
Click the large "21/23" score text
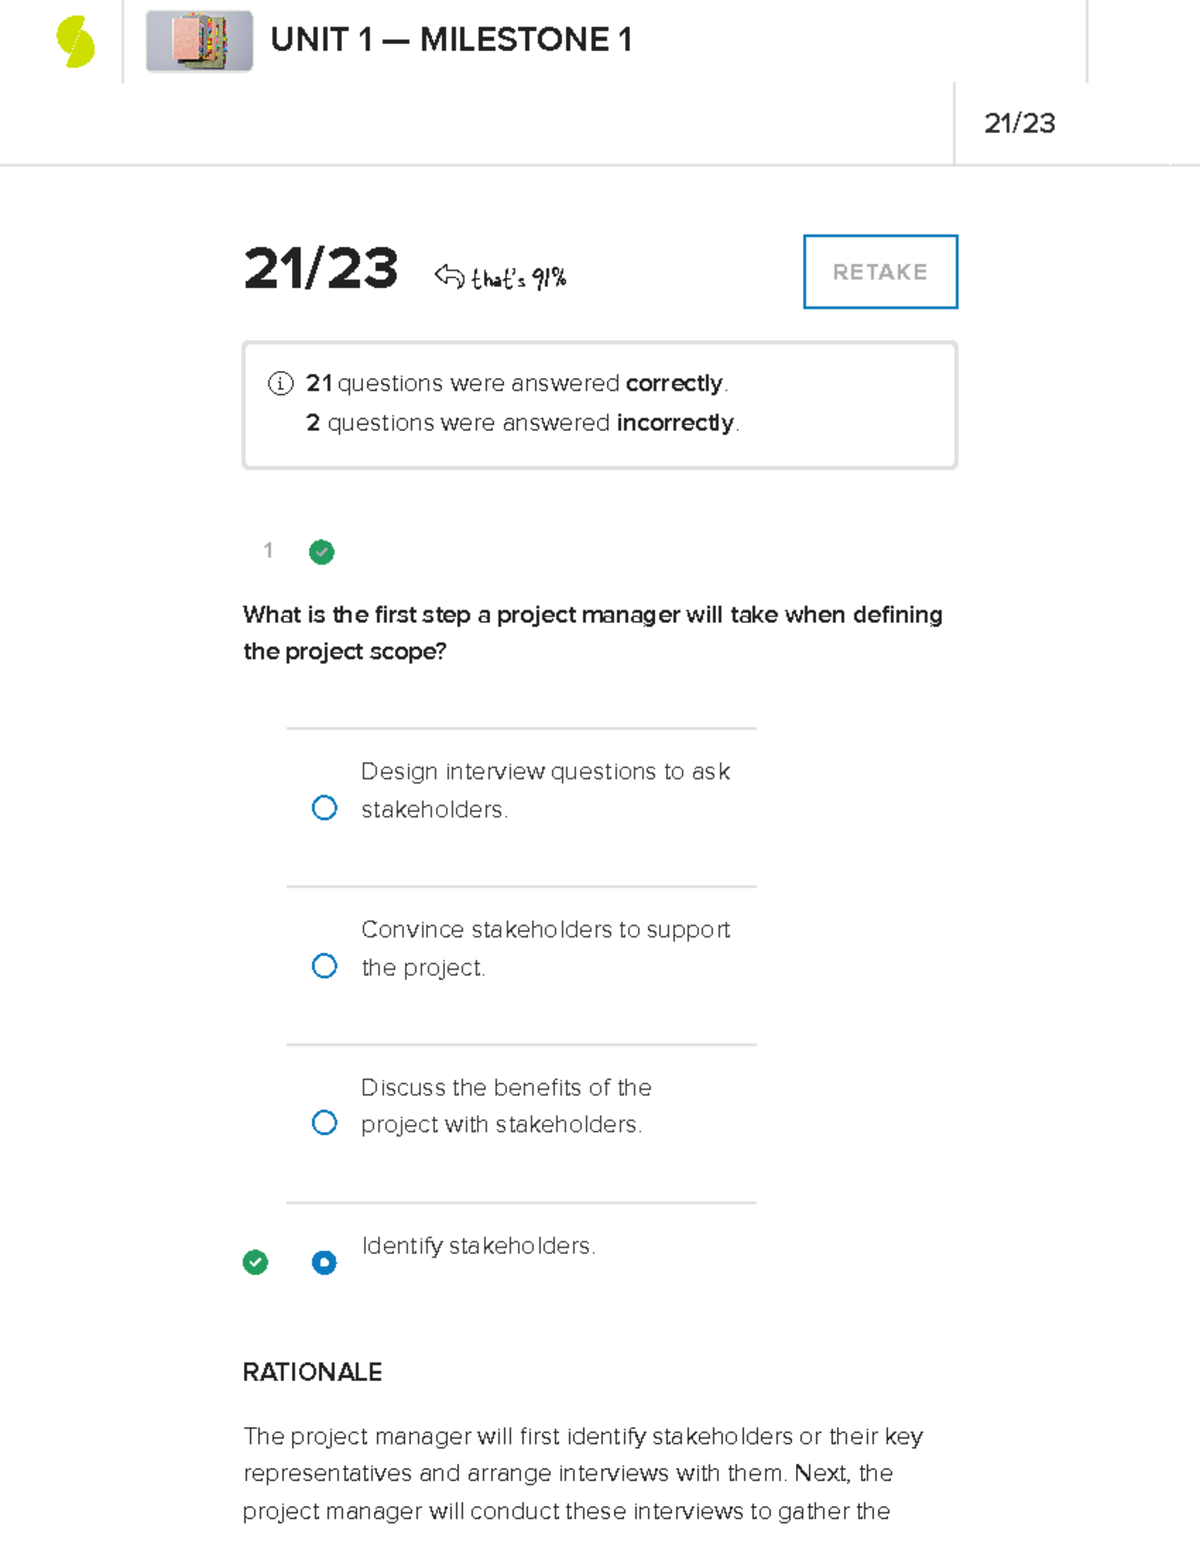click(x=322, y=270)
